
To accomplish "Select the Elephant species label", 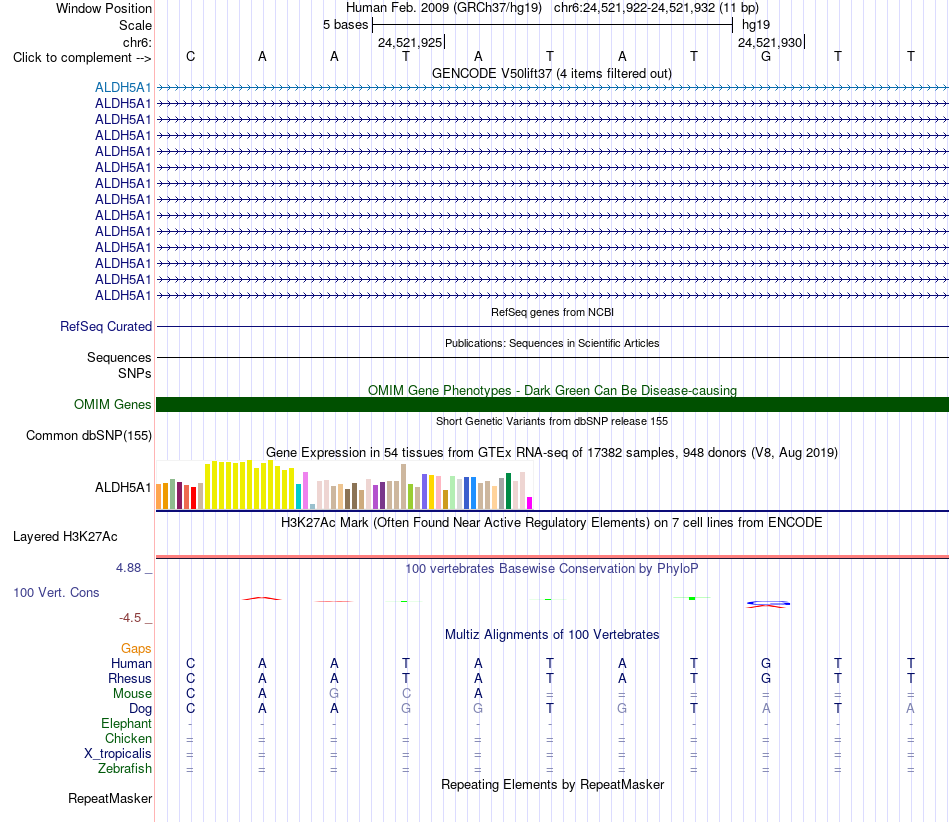I will coord(126,723).
